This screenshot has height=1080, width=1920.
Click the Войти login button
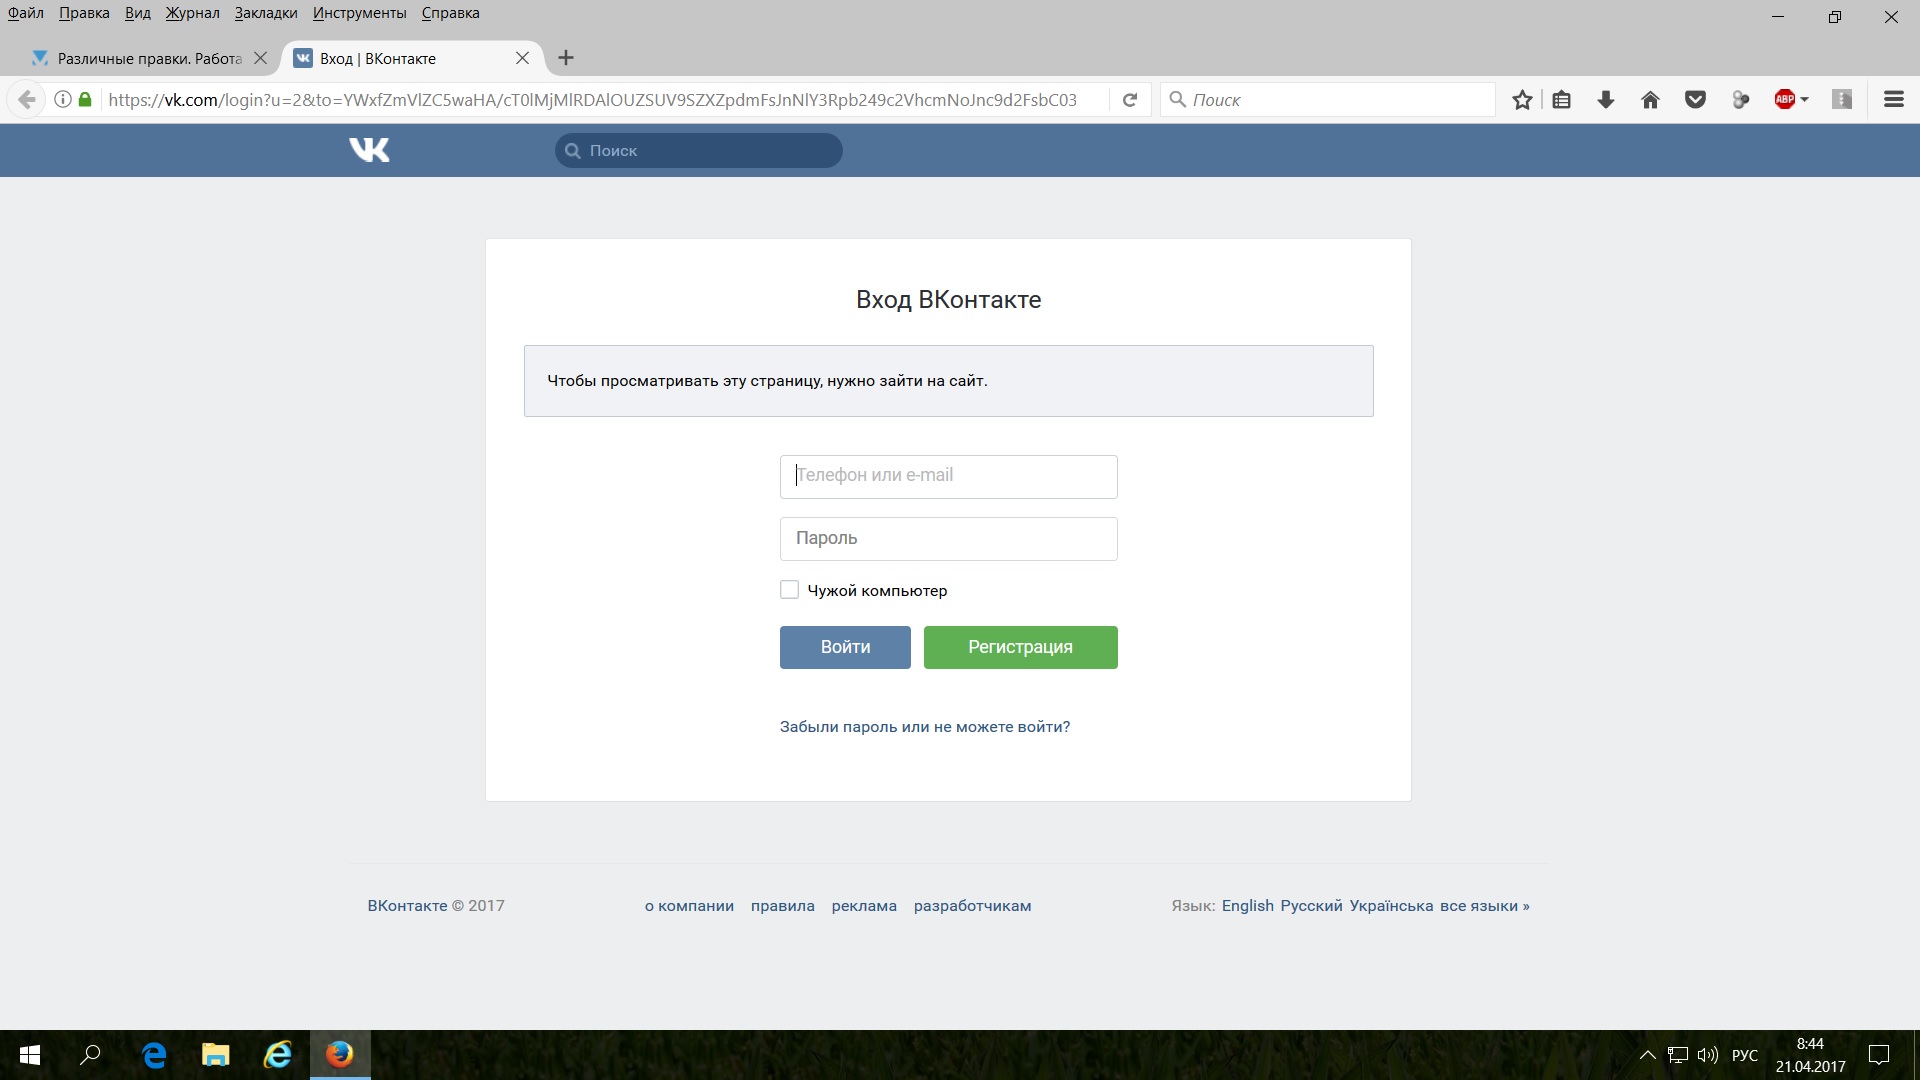coord(845,647)
